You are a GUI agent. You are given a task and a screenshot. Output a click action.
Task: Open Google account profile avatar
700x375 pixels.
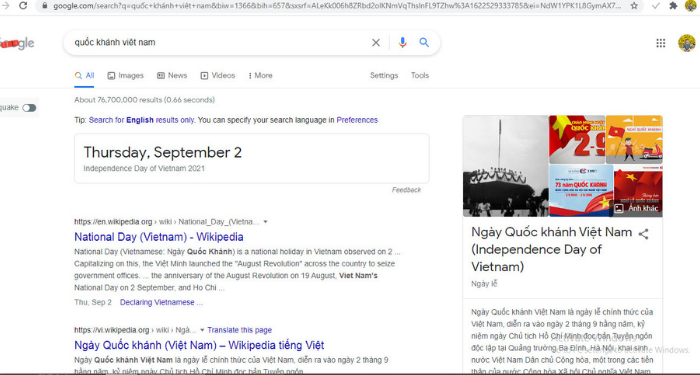(687, 43)
